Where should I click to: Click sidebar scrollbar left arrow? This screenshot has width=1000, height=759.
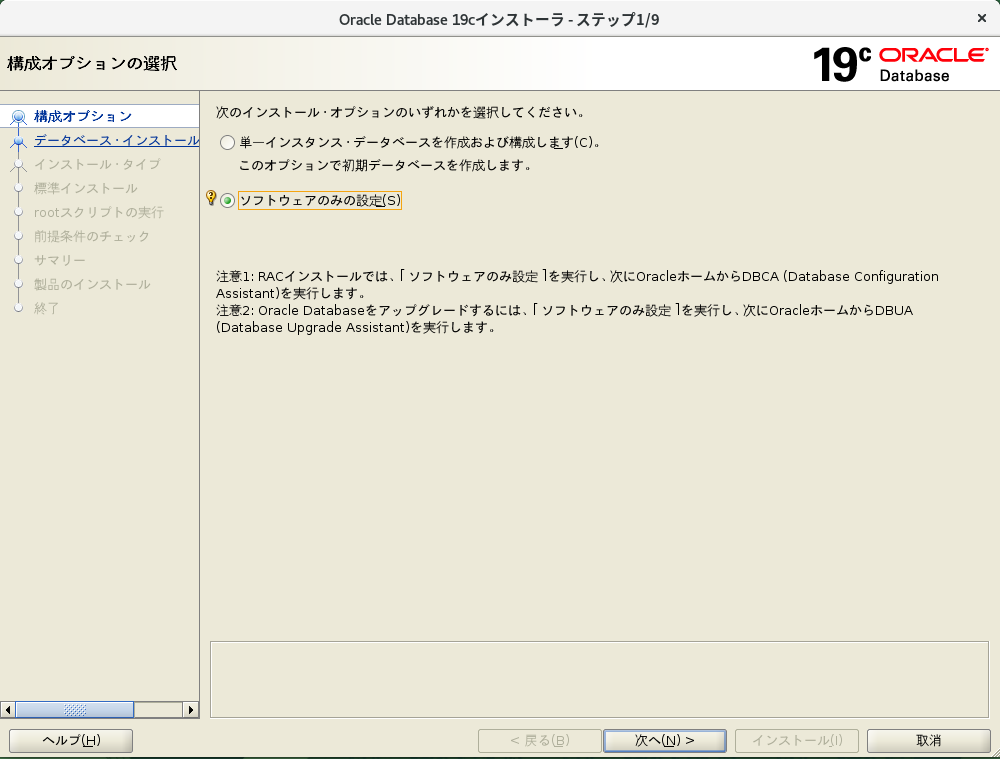click(x=8, y=710)
